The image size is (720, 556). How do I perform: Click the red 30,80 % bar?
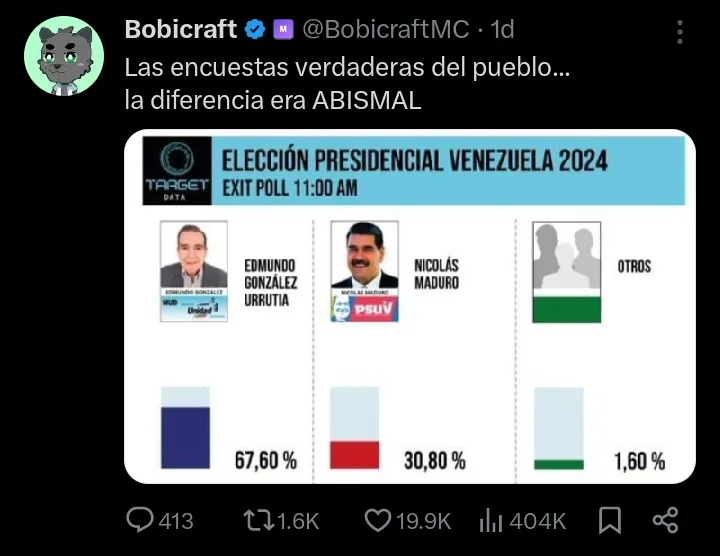(355, 454)
